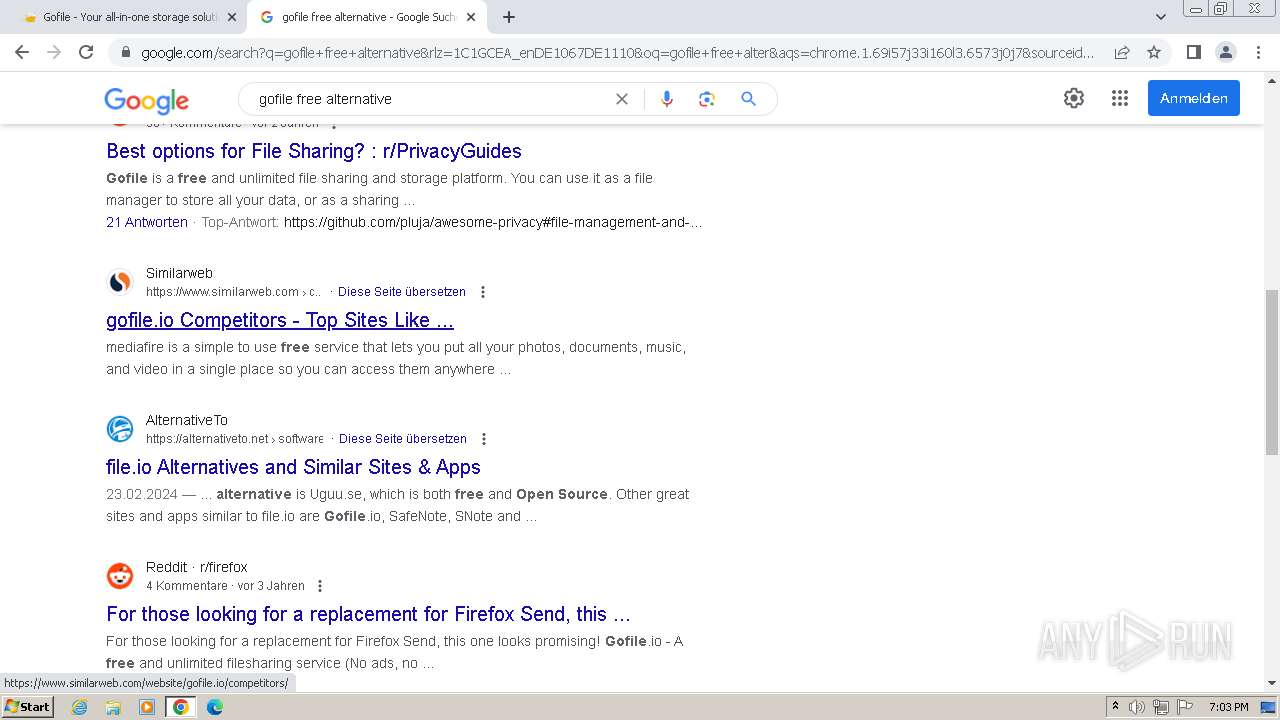
Task: Open Action Center flag icon
Action: point(1184,707)
